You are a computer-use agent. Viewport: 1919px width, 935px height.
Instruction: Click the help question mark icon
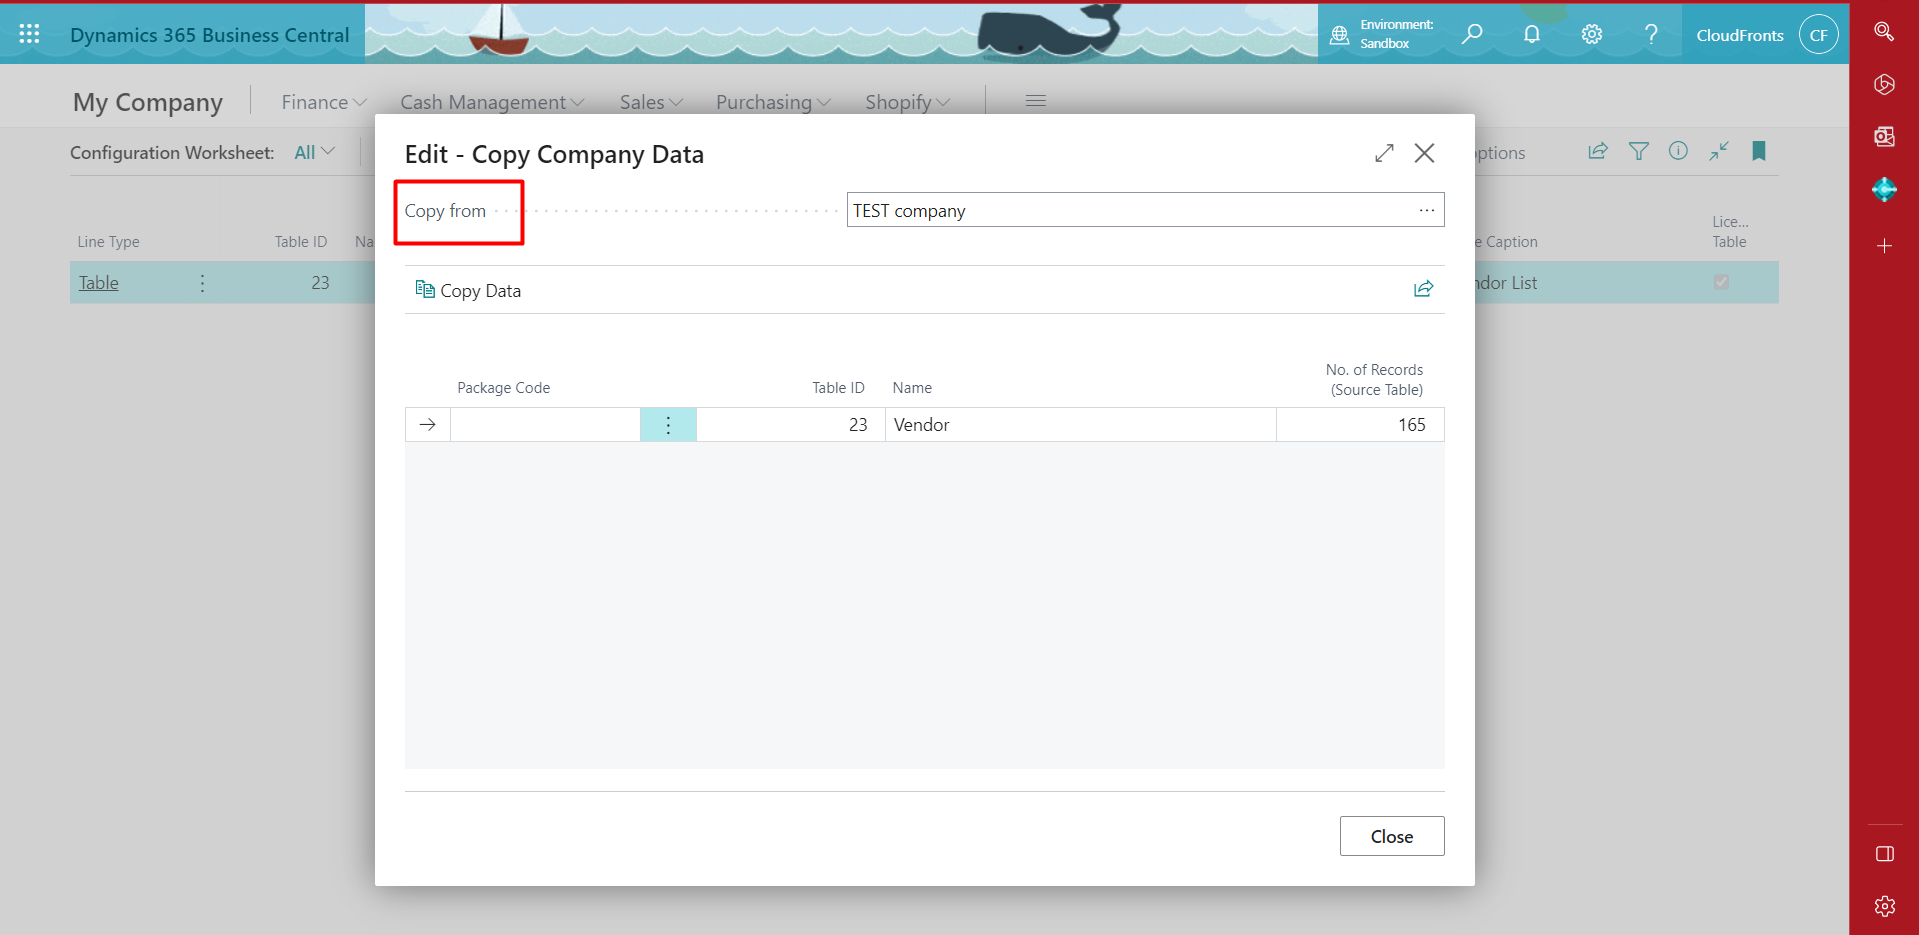click(x=1651, y=34)
